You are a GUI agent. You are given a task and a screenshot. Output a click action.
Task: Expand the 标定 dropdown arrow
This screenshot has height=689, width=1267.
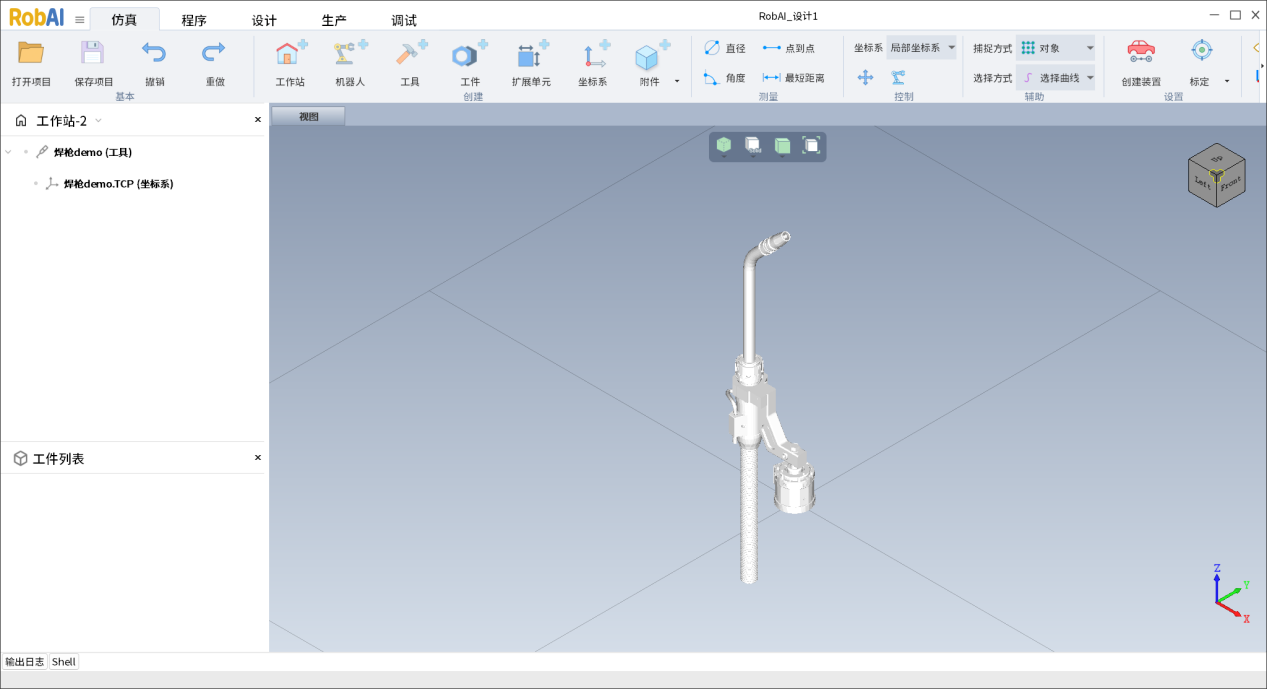[1227, 82]
